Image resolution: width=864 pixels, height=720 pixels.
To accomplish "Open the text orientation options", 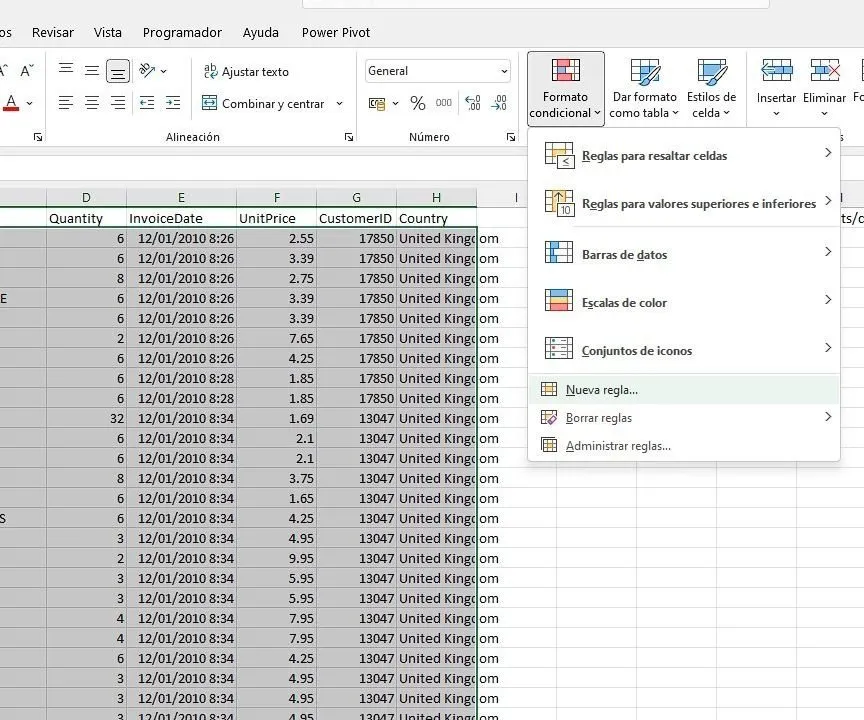I will pyautogui.click(x=152, y=71).
